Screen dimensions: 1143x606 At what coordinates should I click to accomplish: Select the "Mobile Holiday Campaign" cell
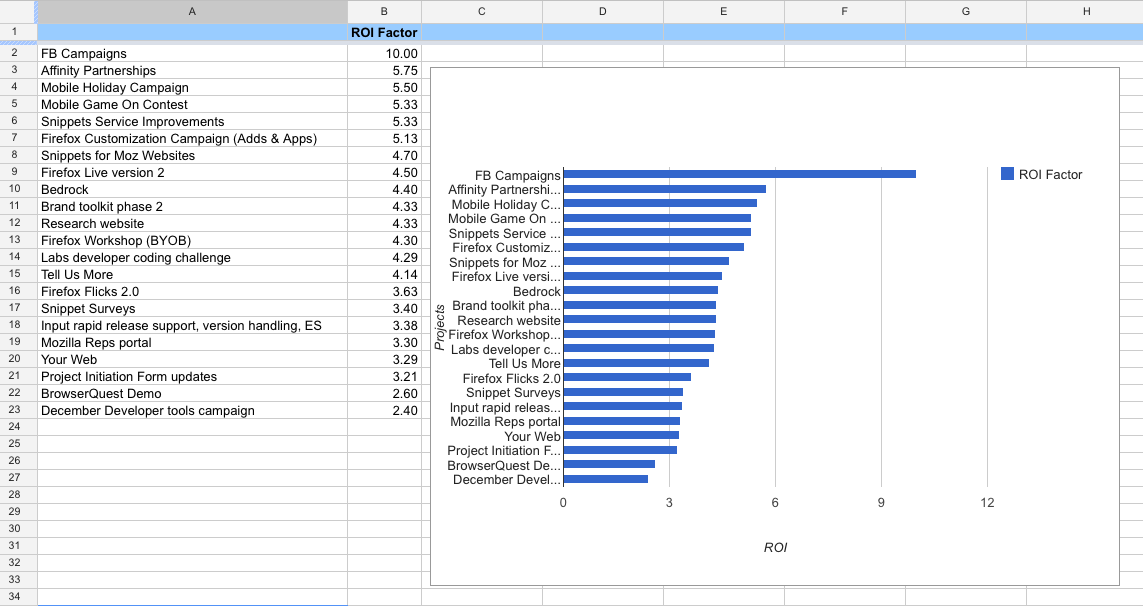tap(192, 88)
